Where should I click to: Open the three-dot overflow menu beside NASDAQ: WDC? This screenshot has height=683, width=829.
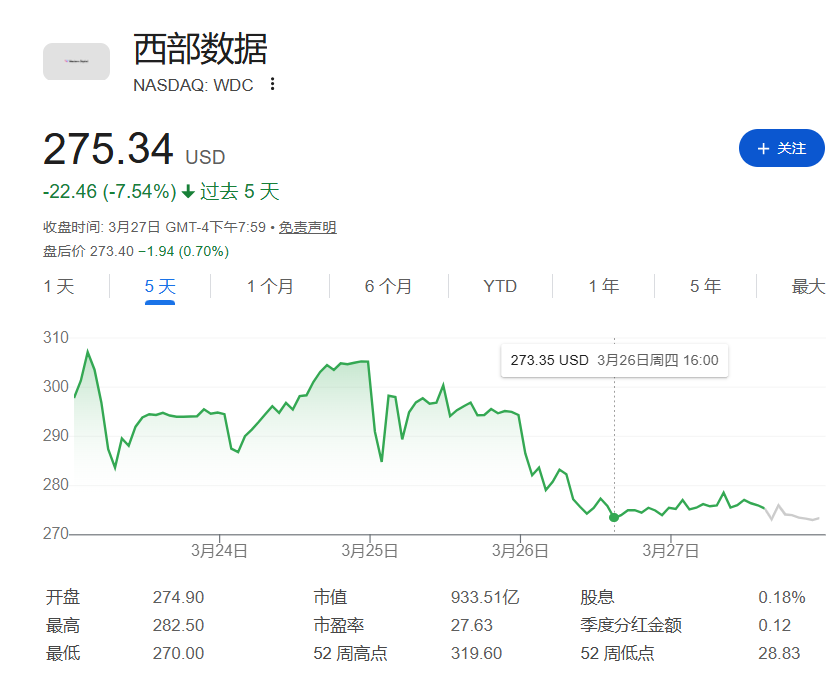pyautogui.click(x=270, y=85)
